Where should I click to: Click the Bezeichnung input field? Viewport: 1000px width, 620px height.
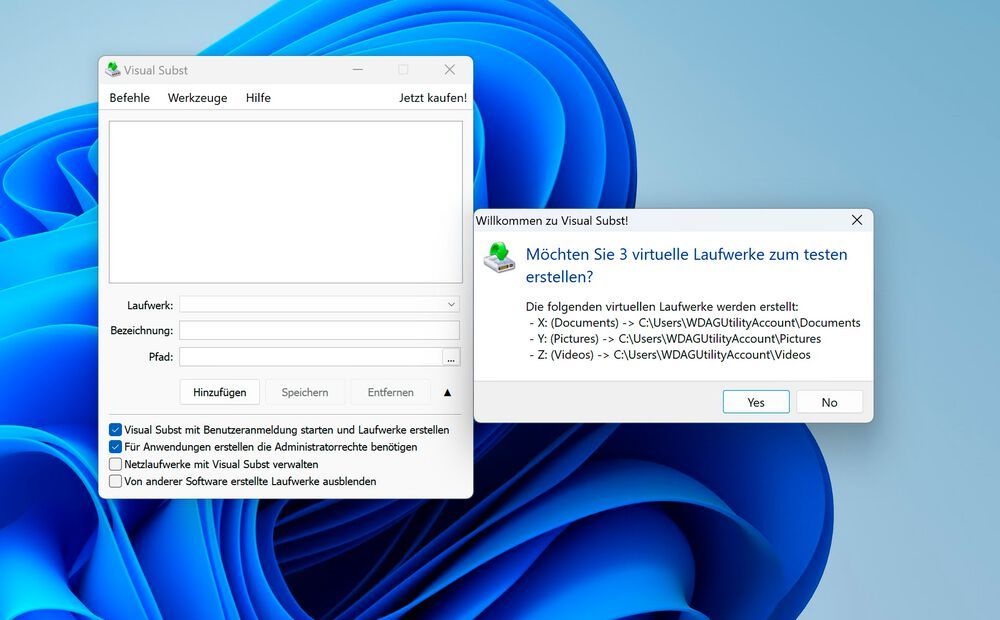tap(318, 330)
